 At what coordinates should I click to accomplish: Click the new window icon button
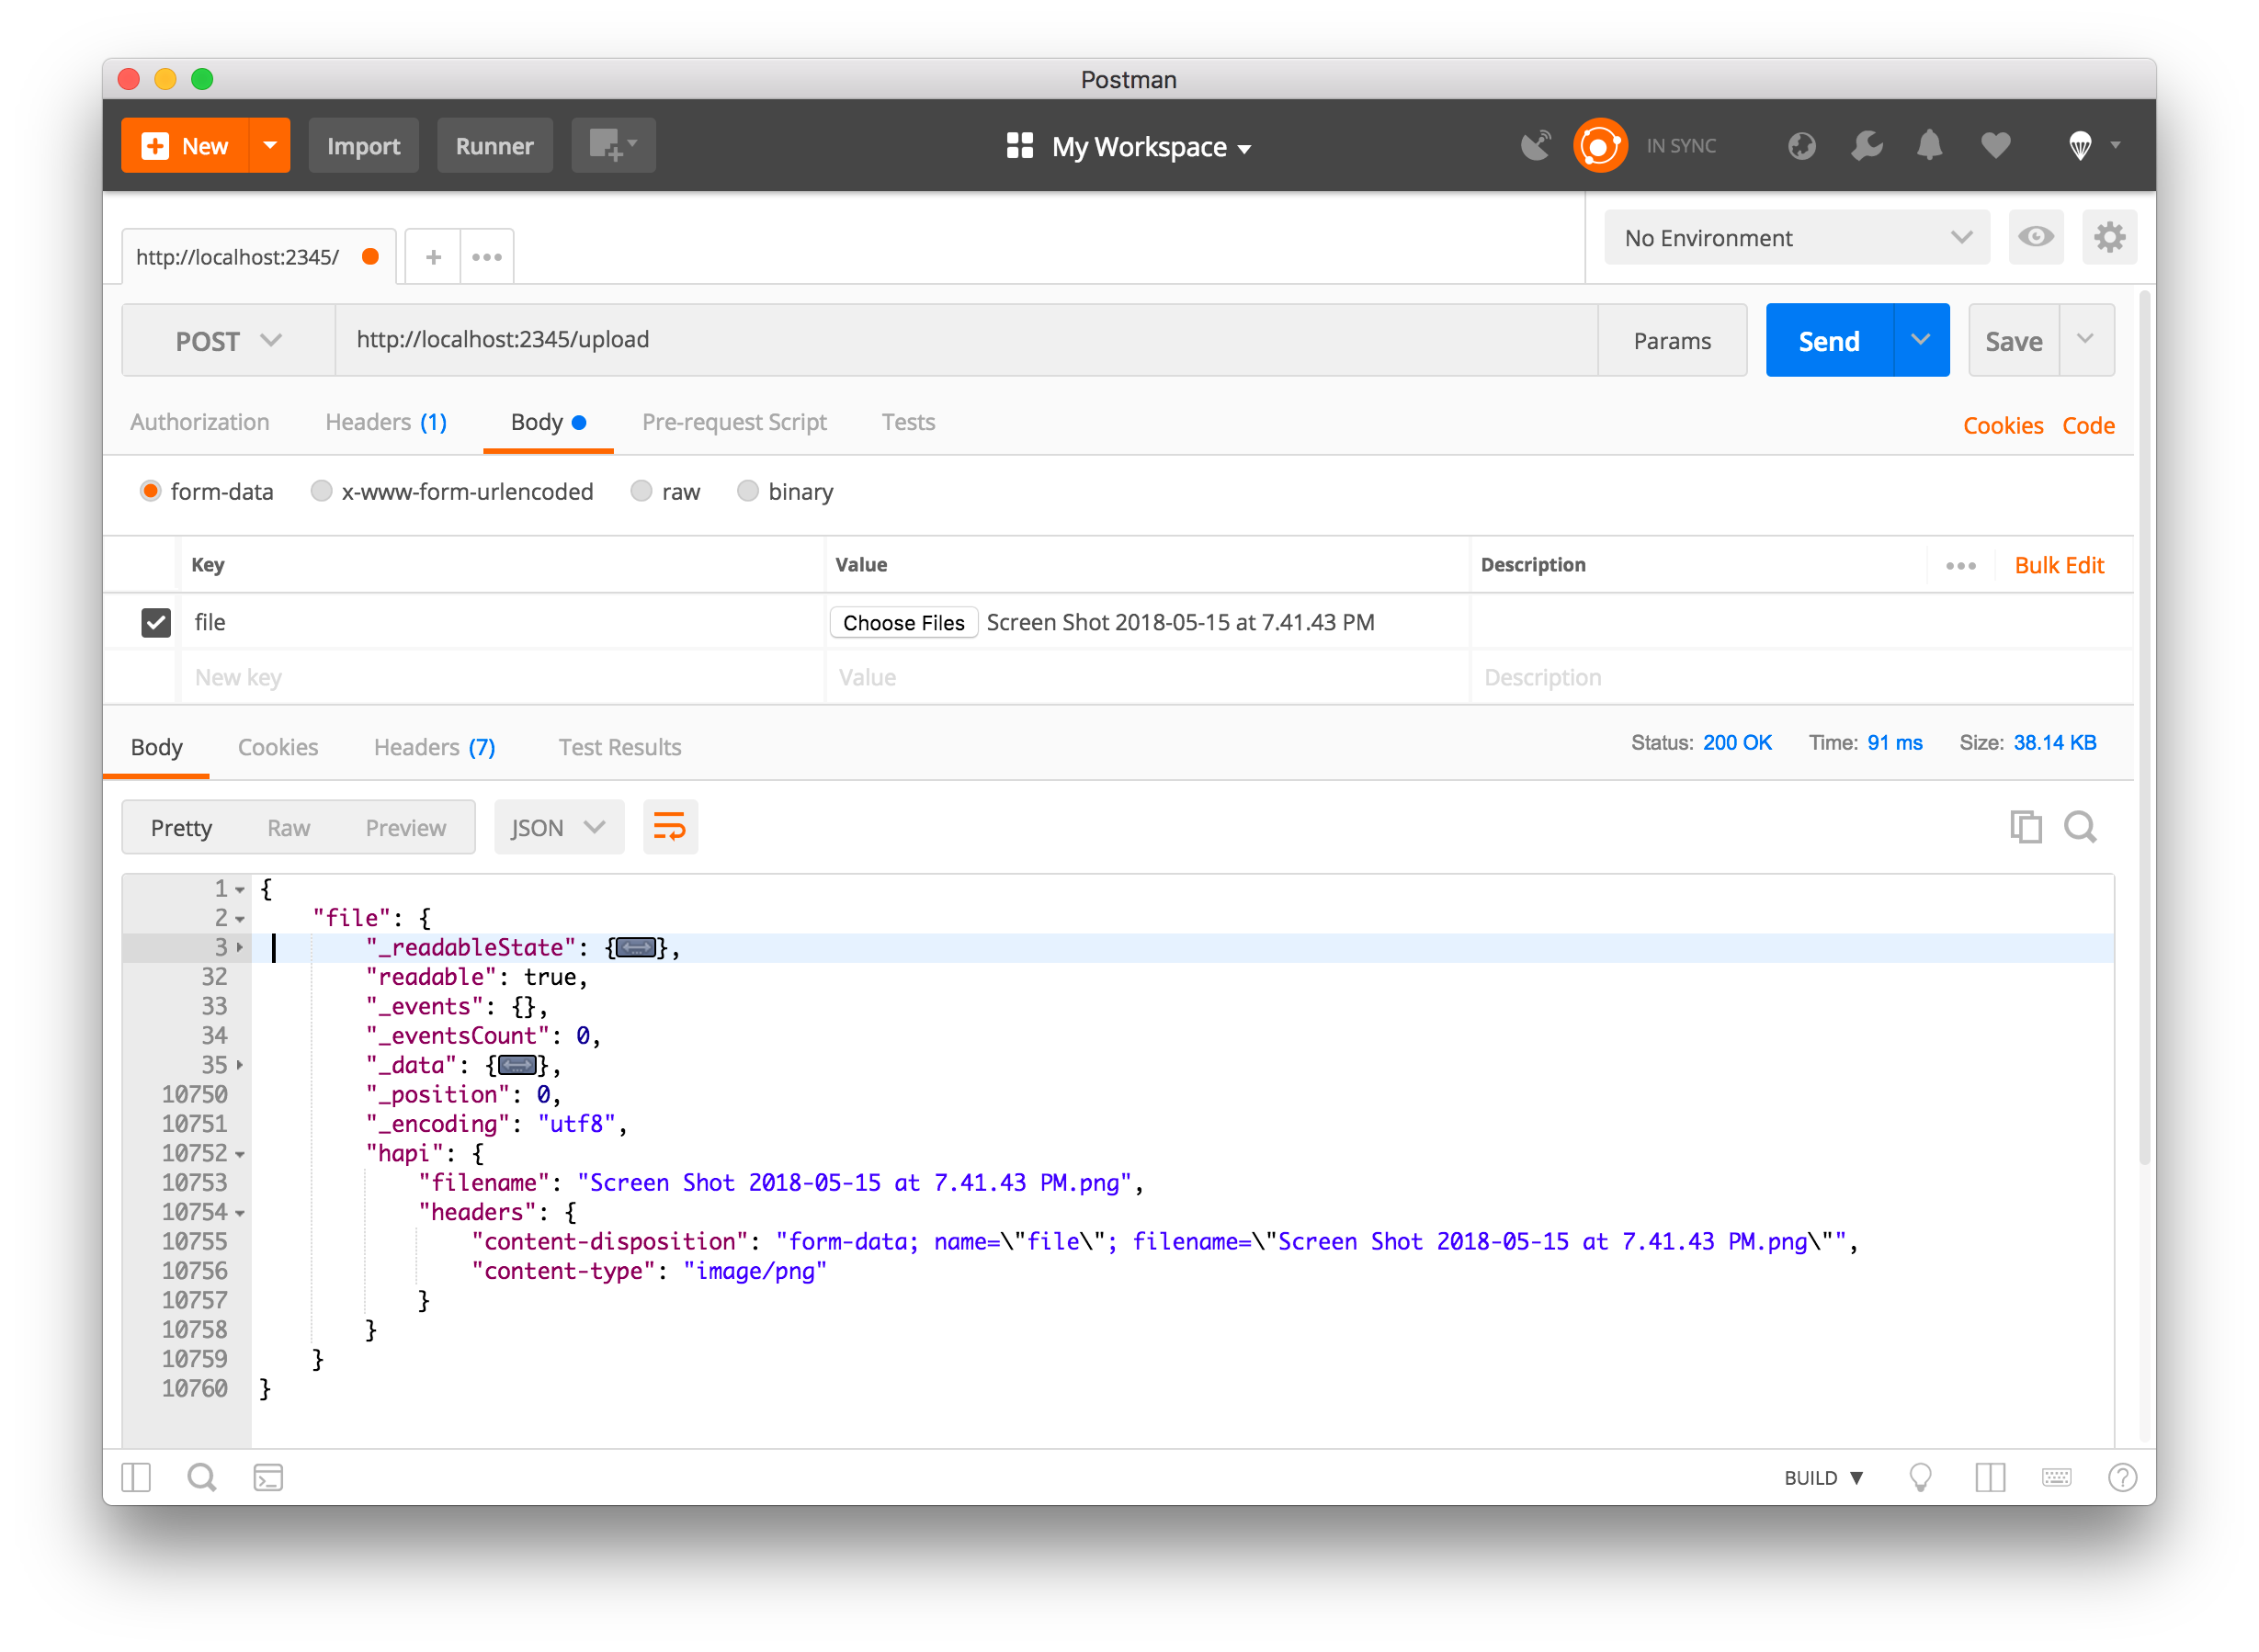coord(613,146)
